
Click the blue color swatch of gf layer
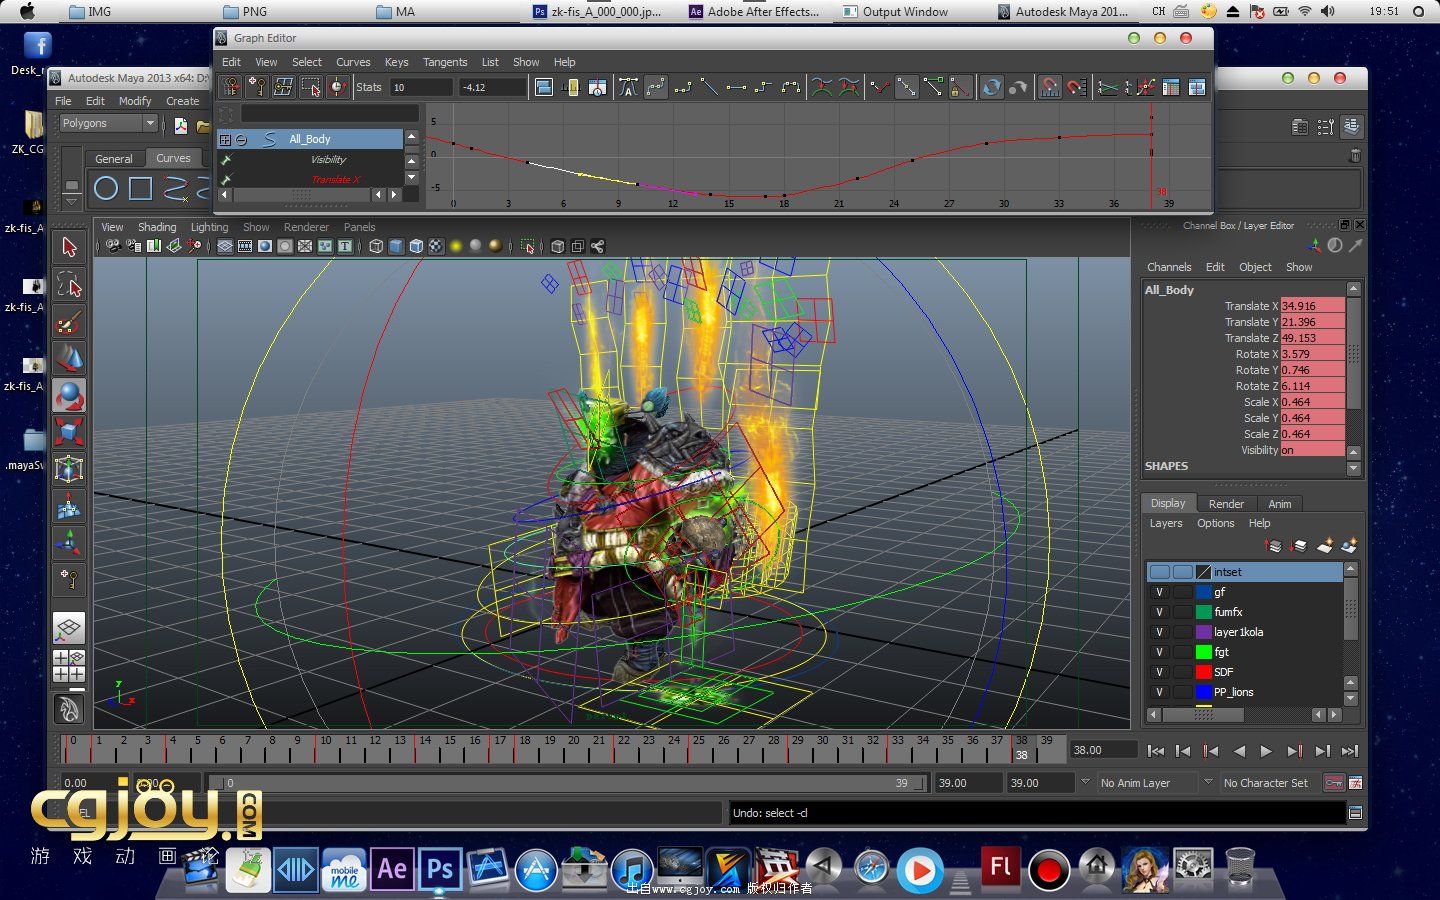click(1204, 592)
